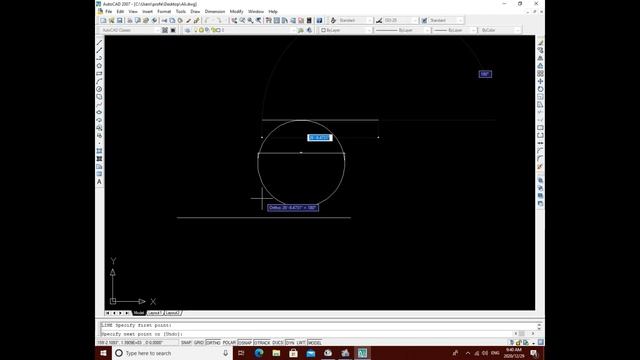This screenshot has height=360, width=640.
Task: Toggle GRID display in status bar
Action: [199, 343]
